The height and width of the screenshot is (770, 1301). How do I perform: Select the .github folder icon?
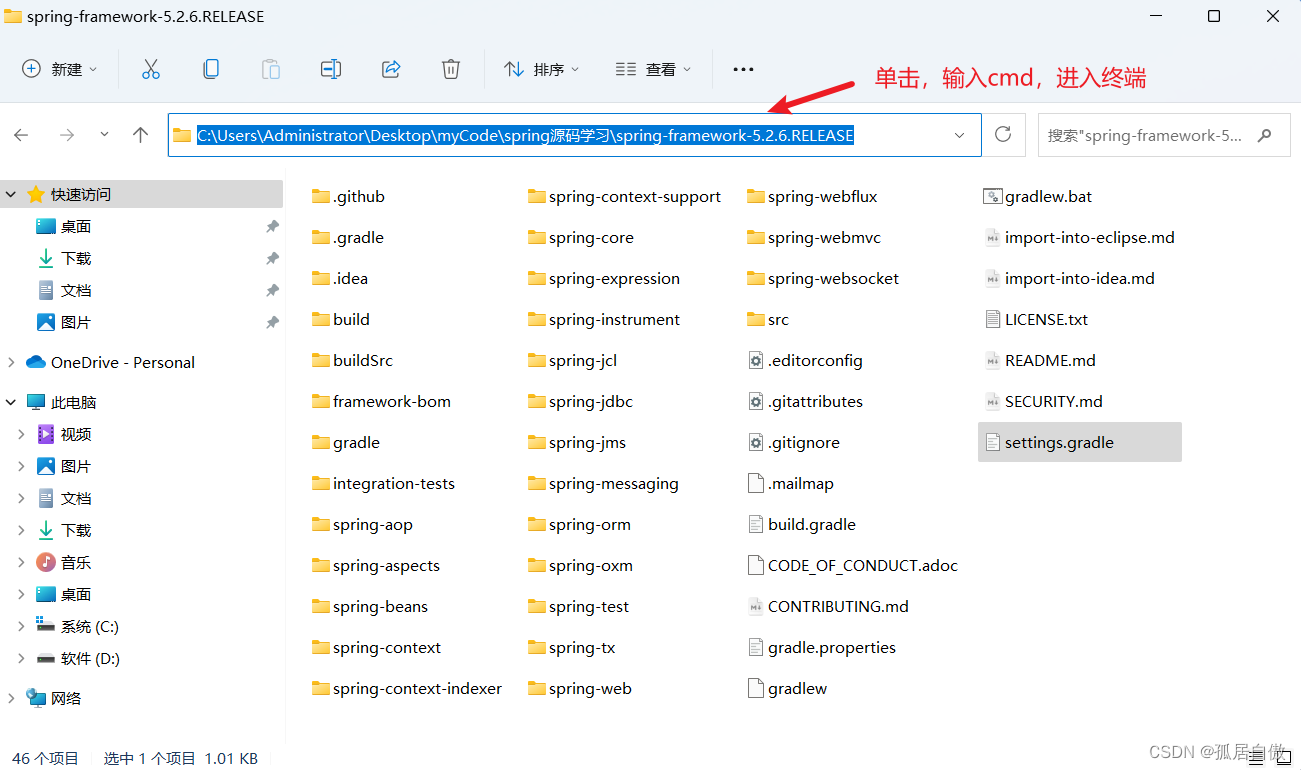pos(320,196)
